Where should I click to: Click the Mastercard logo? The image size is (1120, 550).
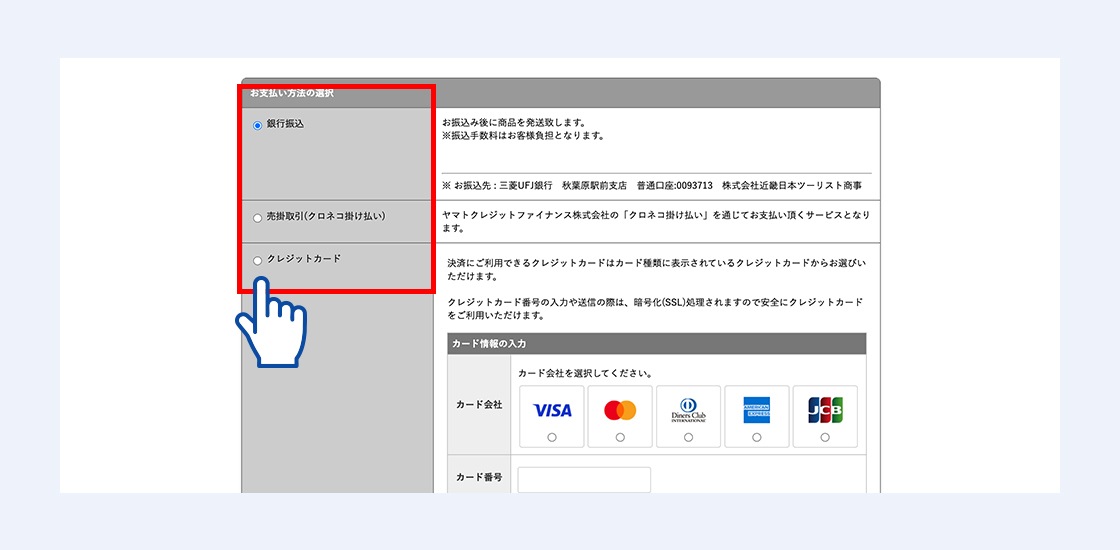tap(620, 410)
